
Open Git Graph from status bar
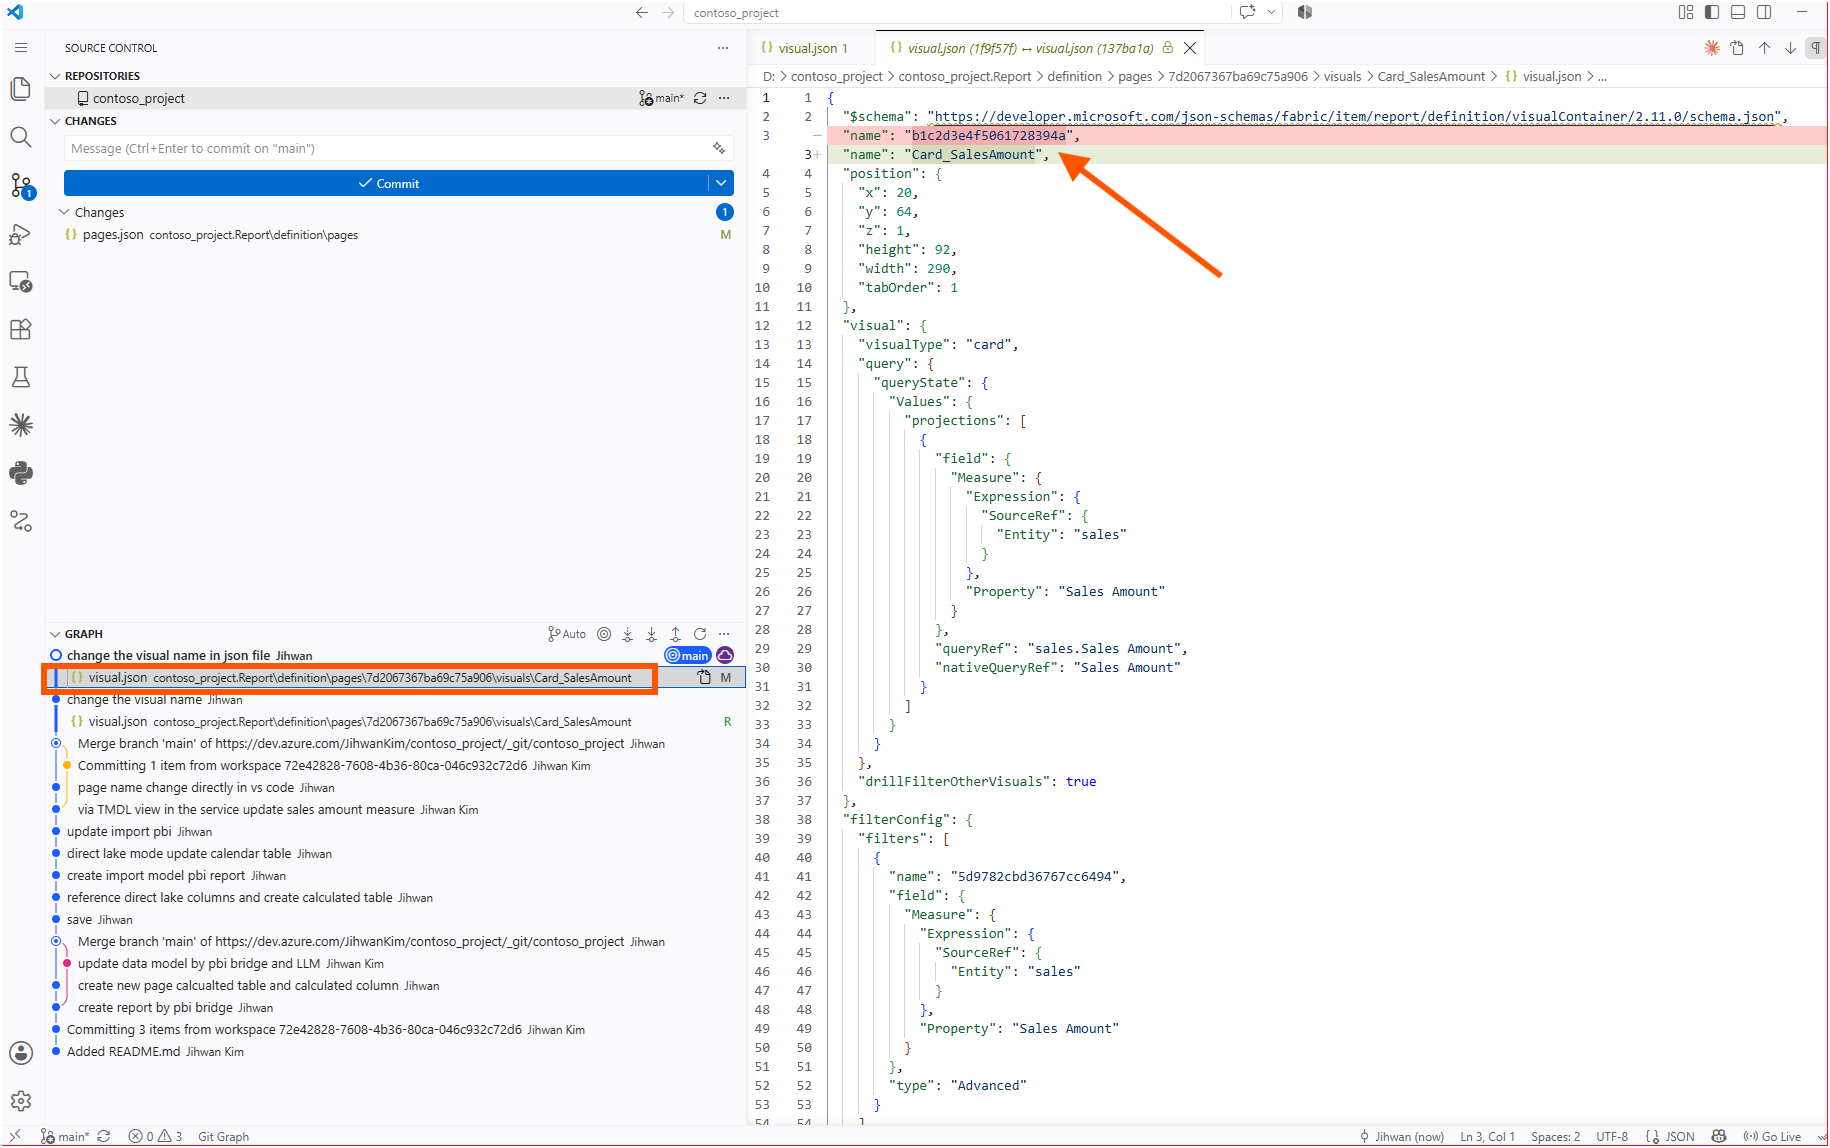[x=223, y=1137]
